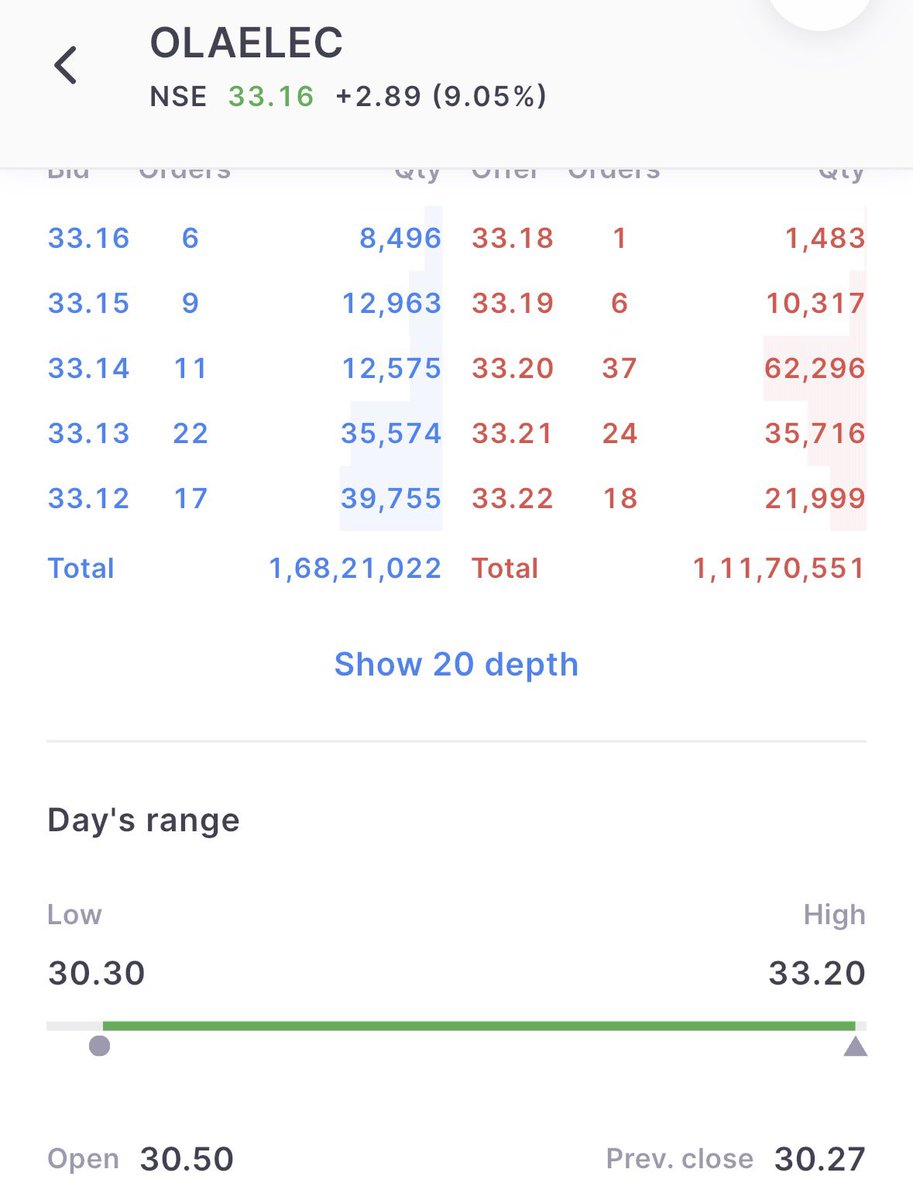The width and height of the screenshot is (913, 1200).
Task: Tap the Bid column header
Action: [x=69, y=169]
